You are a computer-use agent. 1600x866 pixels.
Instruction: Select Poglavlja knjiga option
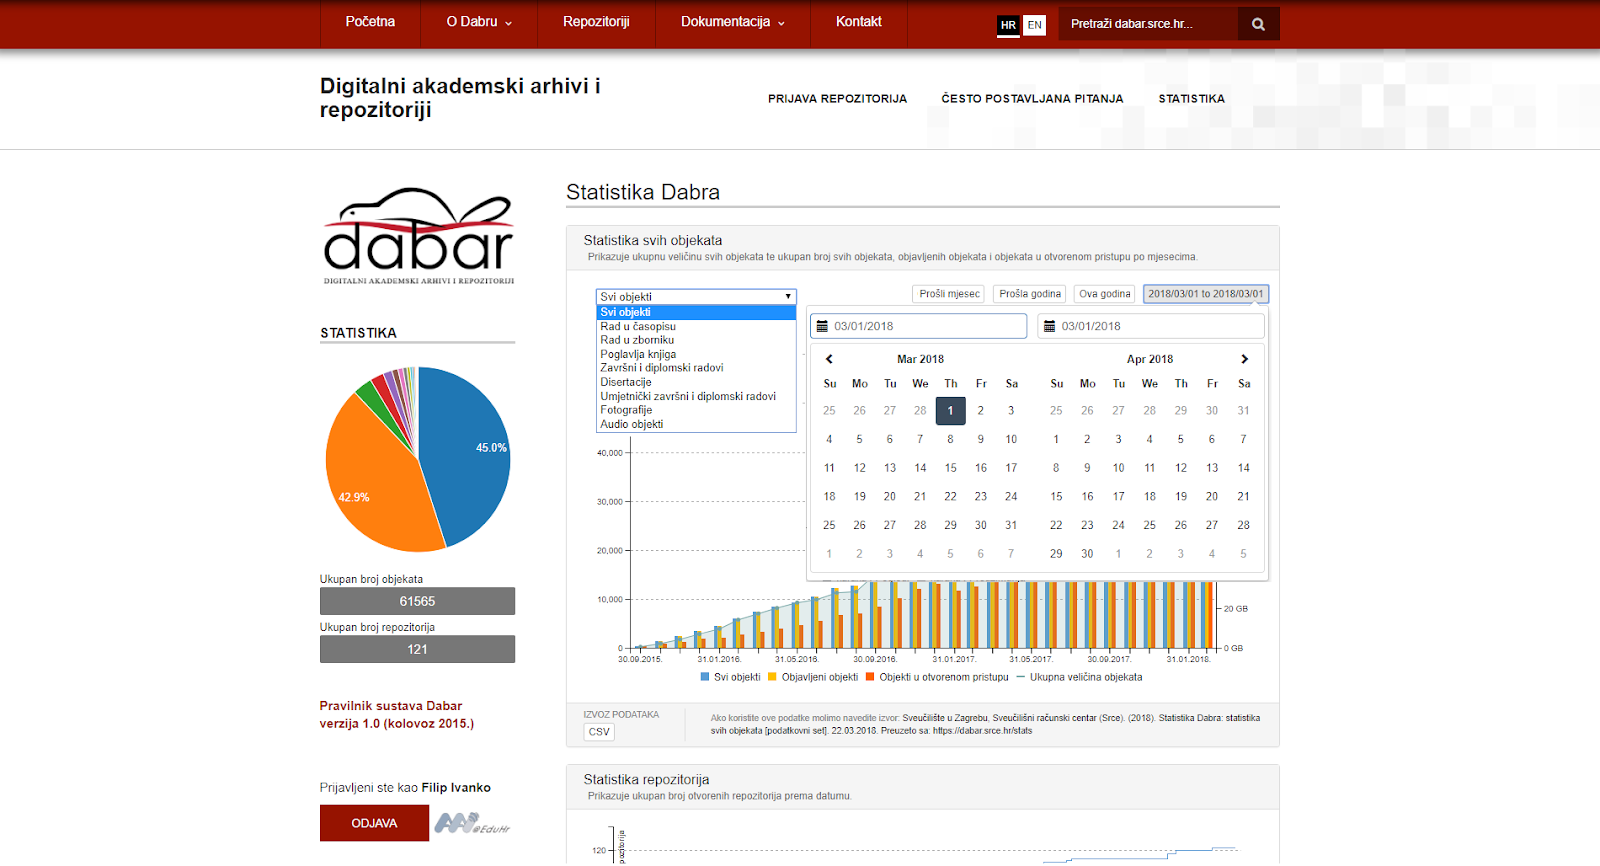pyautogui.click(x=696, y=354)
